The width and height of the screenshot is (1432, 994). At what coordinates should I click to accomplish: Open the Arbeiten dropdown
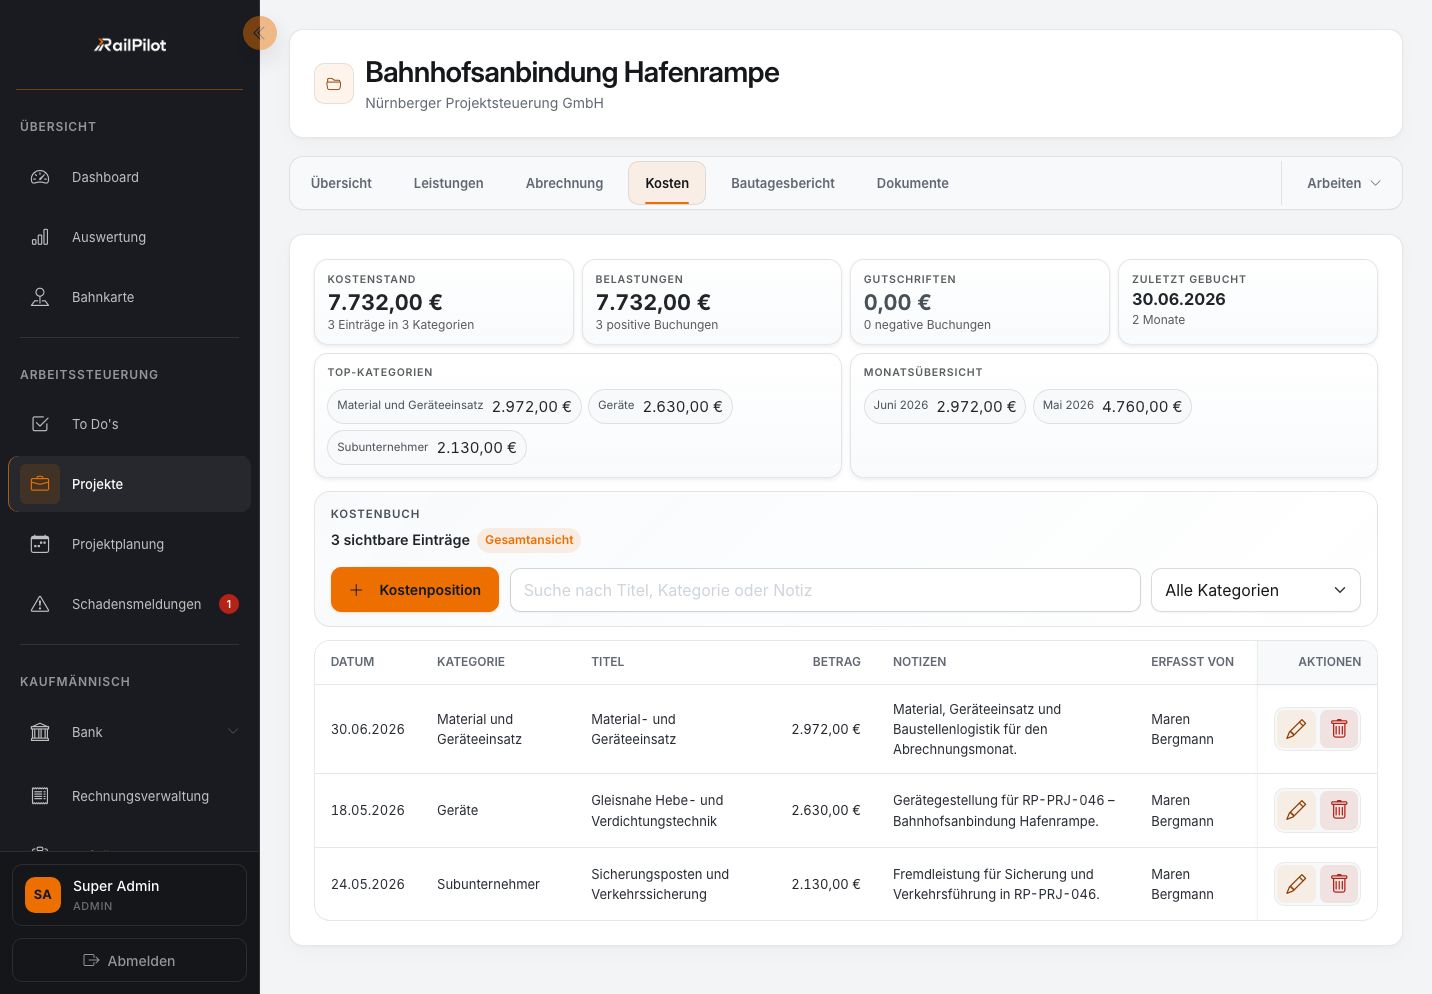[1343, 183]
